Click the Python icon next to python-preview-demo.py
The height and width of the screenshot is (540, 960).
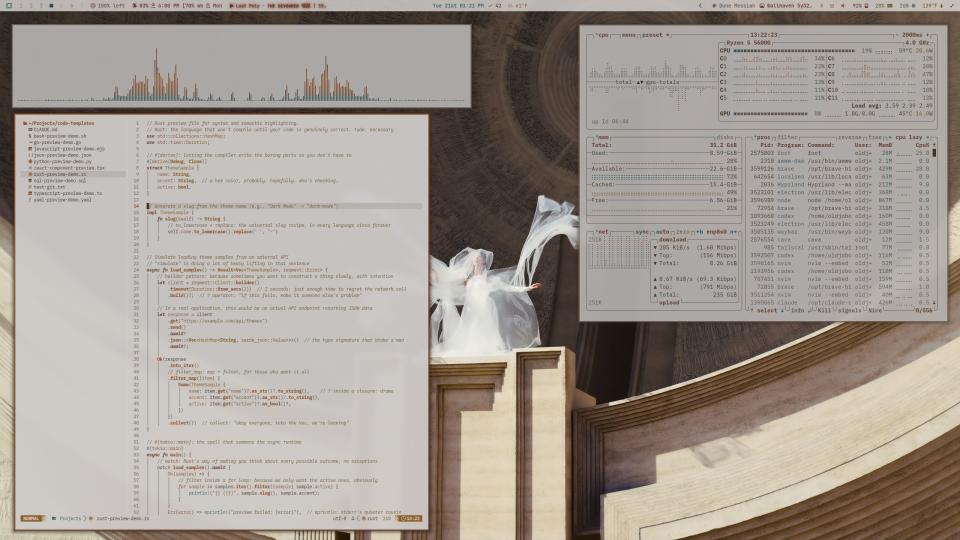tap(30, 162)
